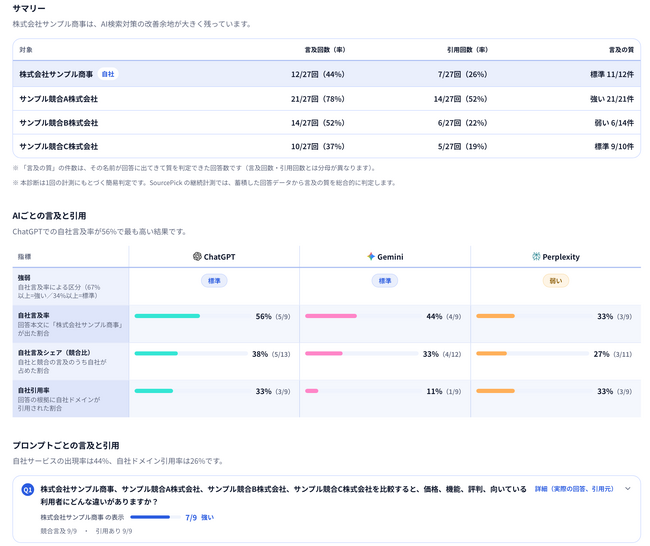The height and width of the screenshot is (546, 650).
Task: Click ChatGPT 自社言及率 56% progress bar
Action: pos(192,316)
